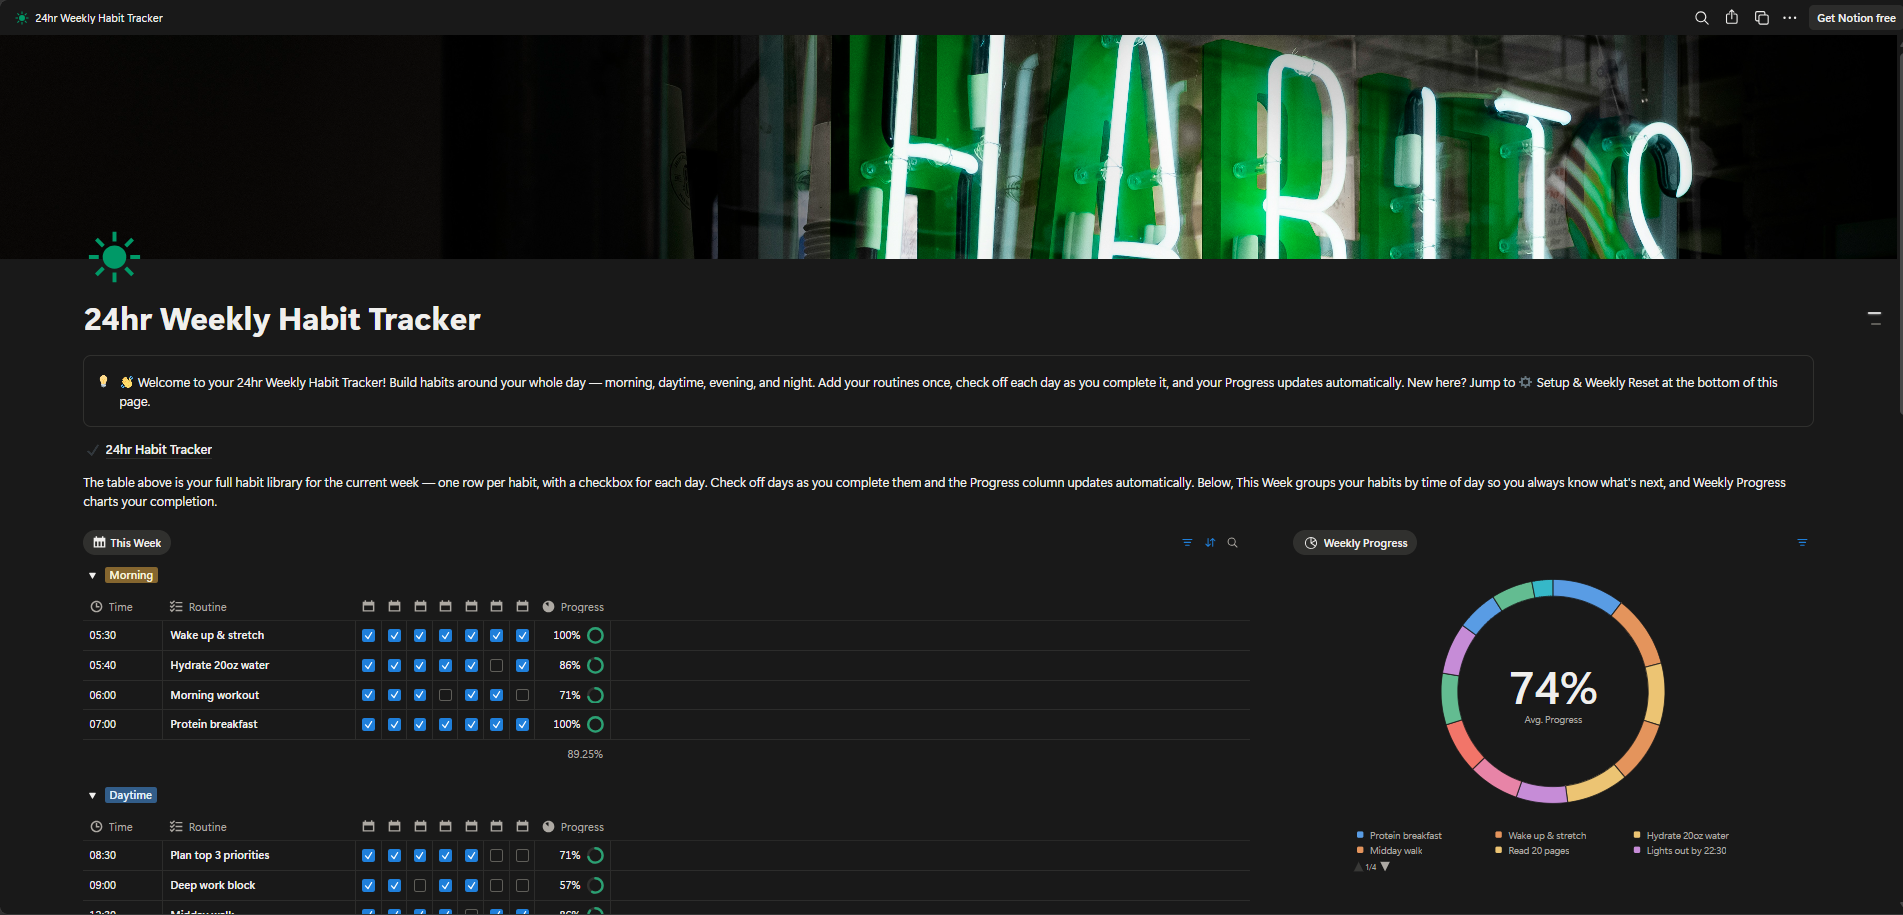Open the 24hr Habit Tracker link

tap(158, 450)
